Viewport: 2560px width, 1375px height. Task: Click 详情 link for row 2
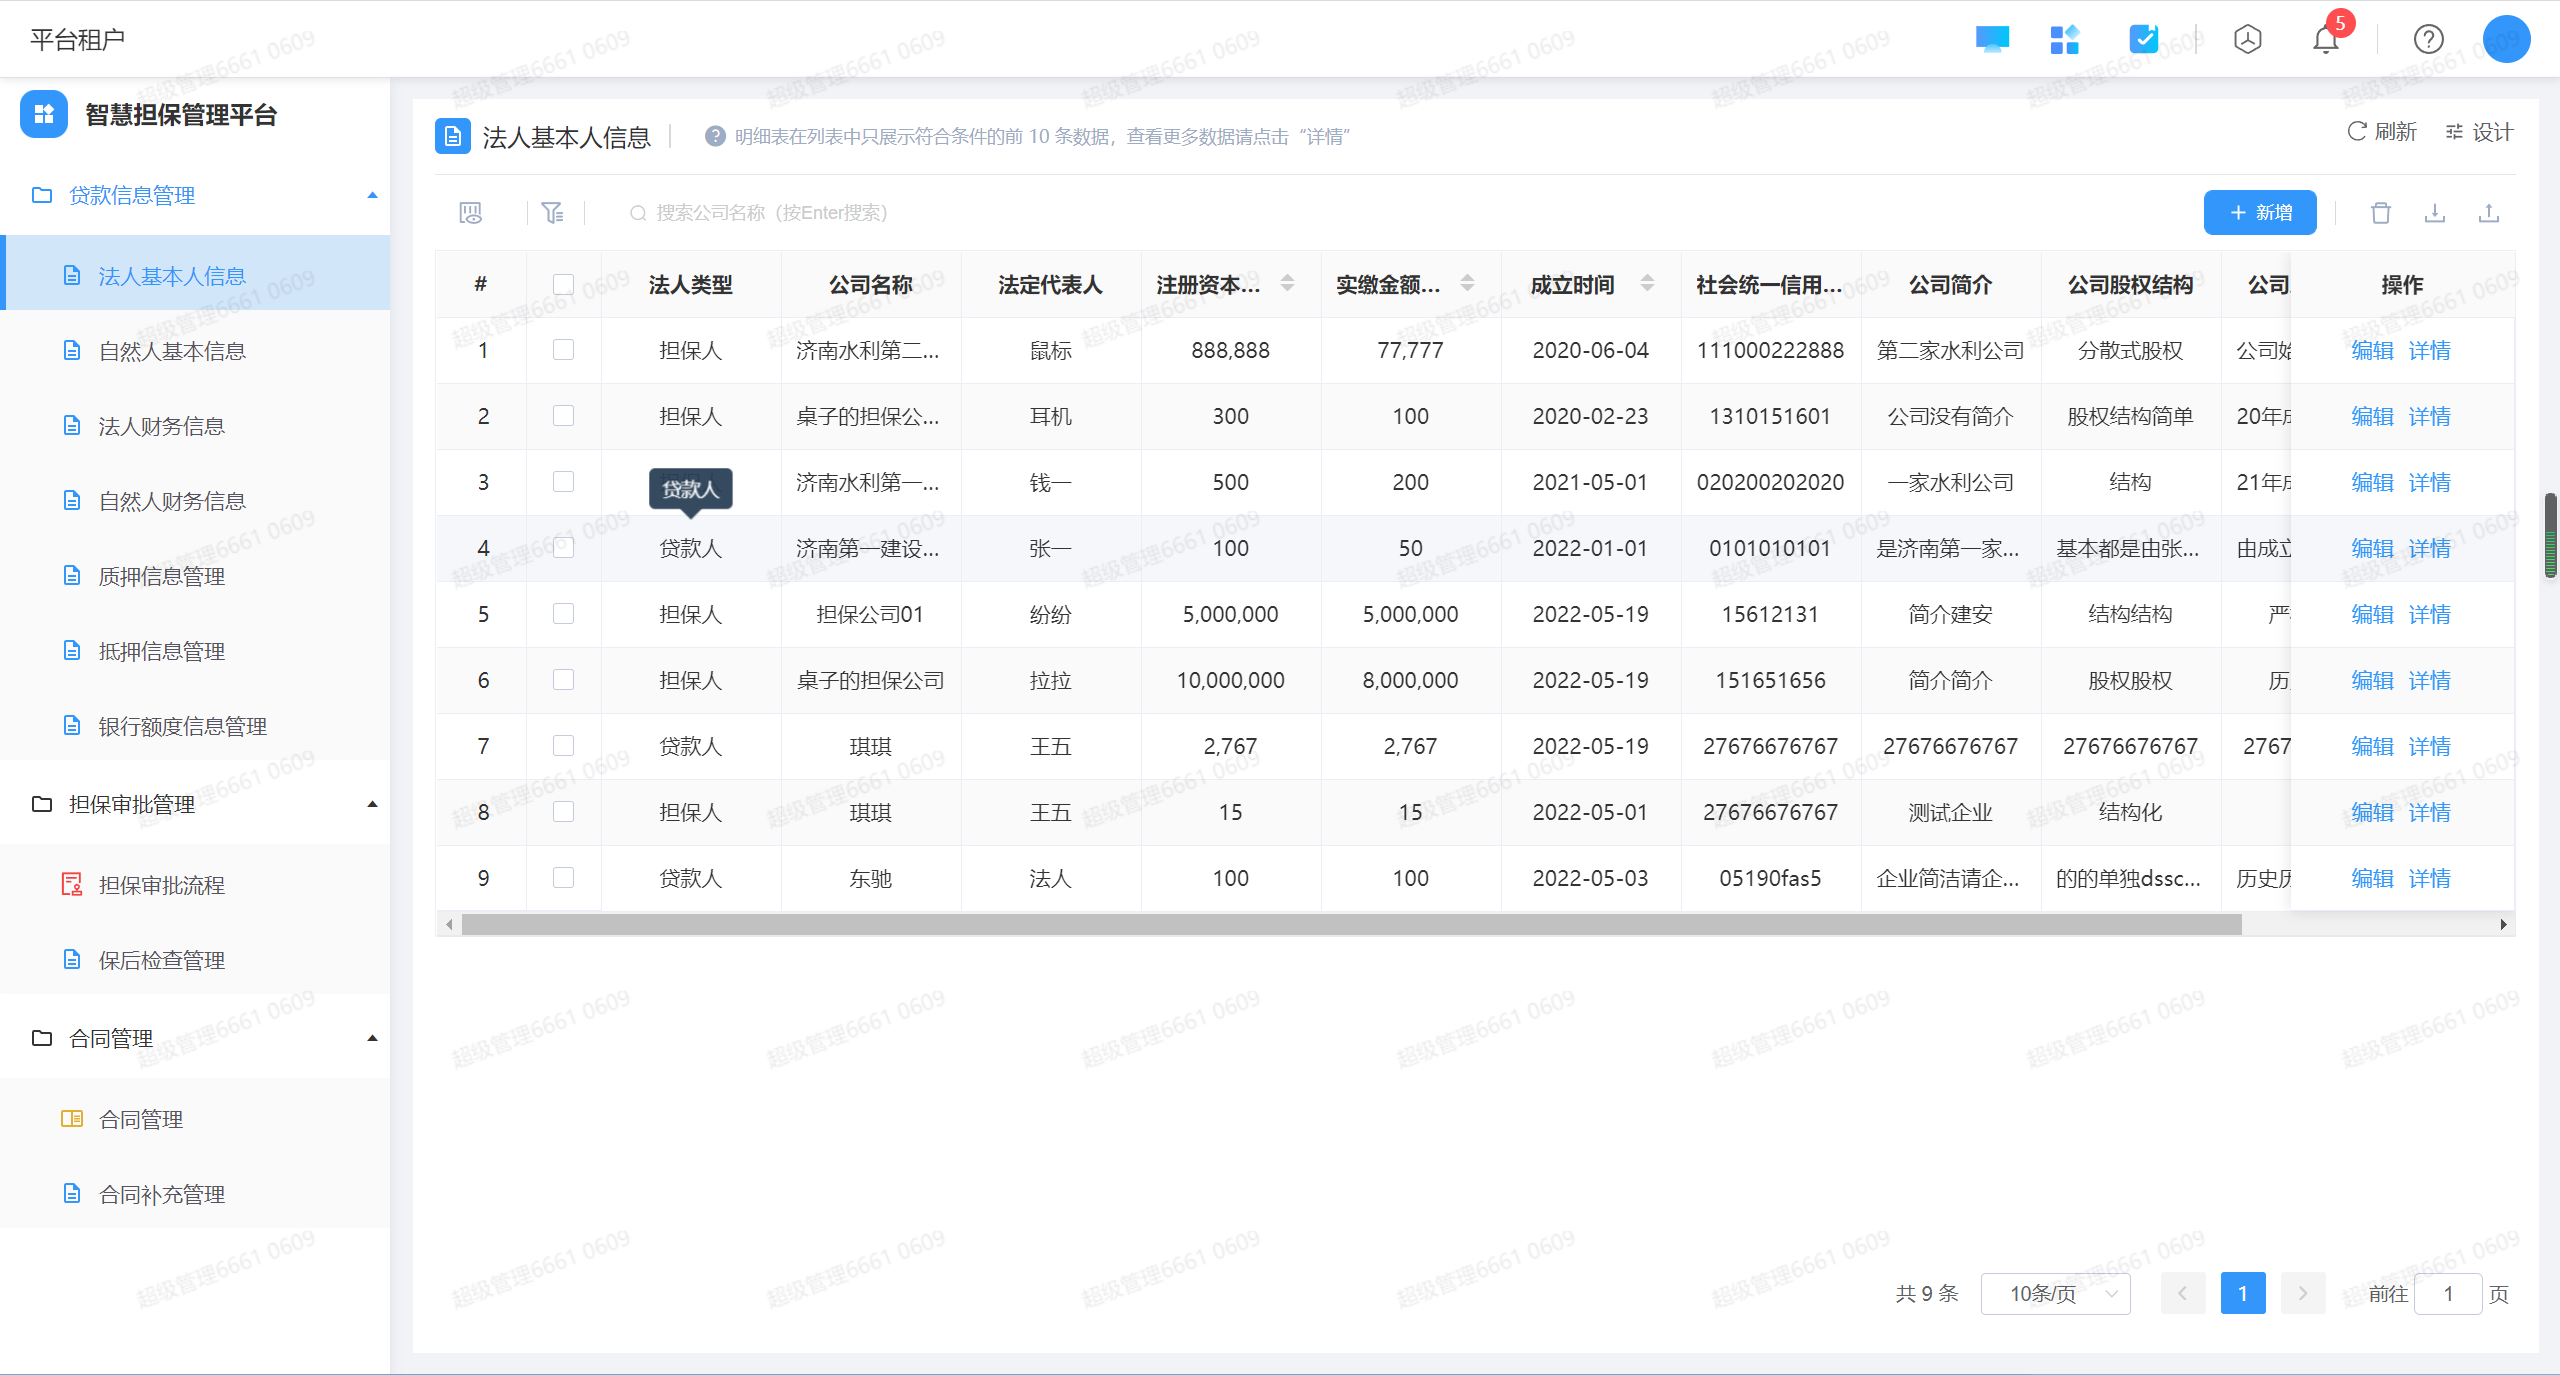[2429, 416]
